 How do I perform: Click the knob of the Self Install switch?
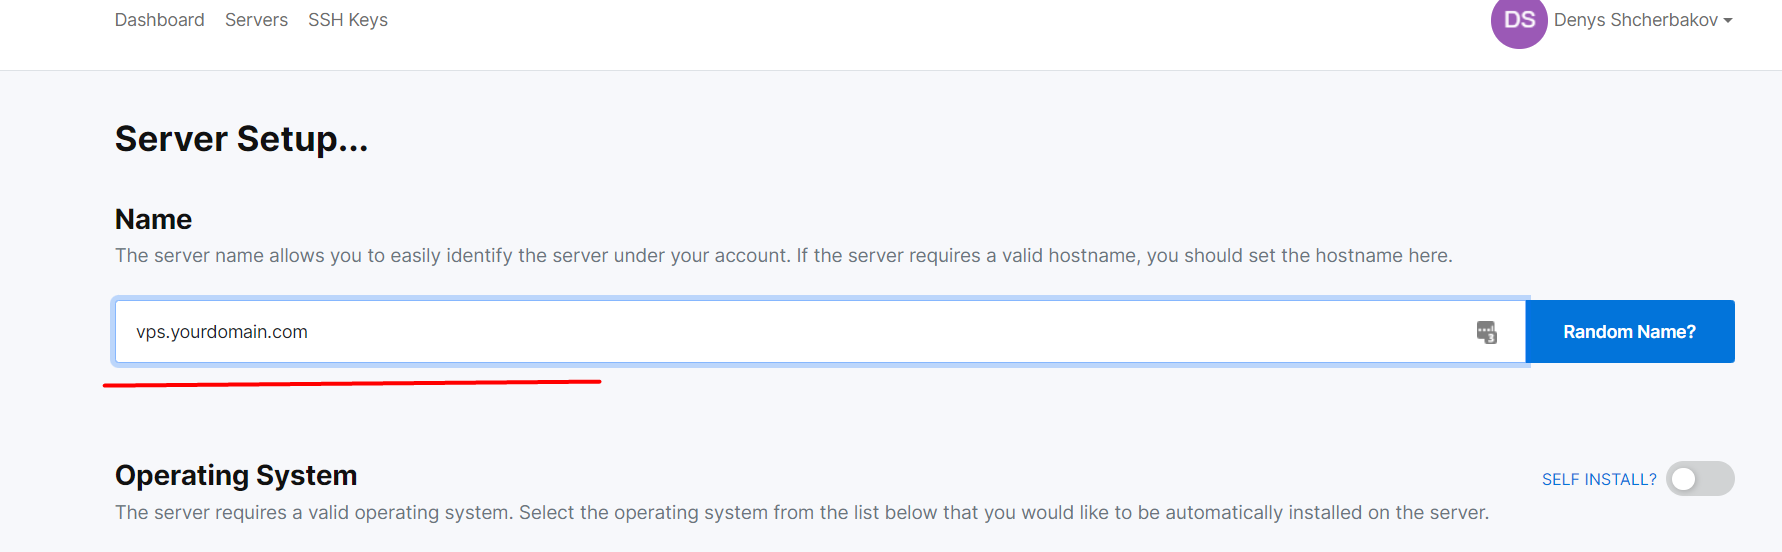[1684, 479]
